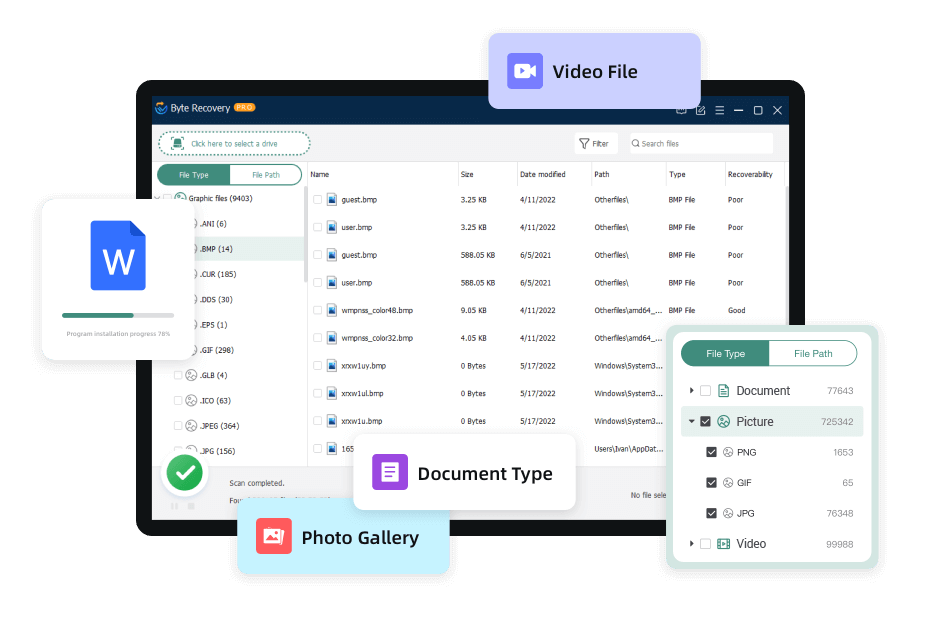Image resolution: width=941 pixels, height=629 pixels.
Task: Click the magnifier icon in Search files
Action: 636,143
